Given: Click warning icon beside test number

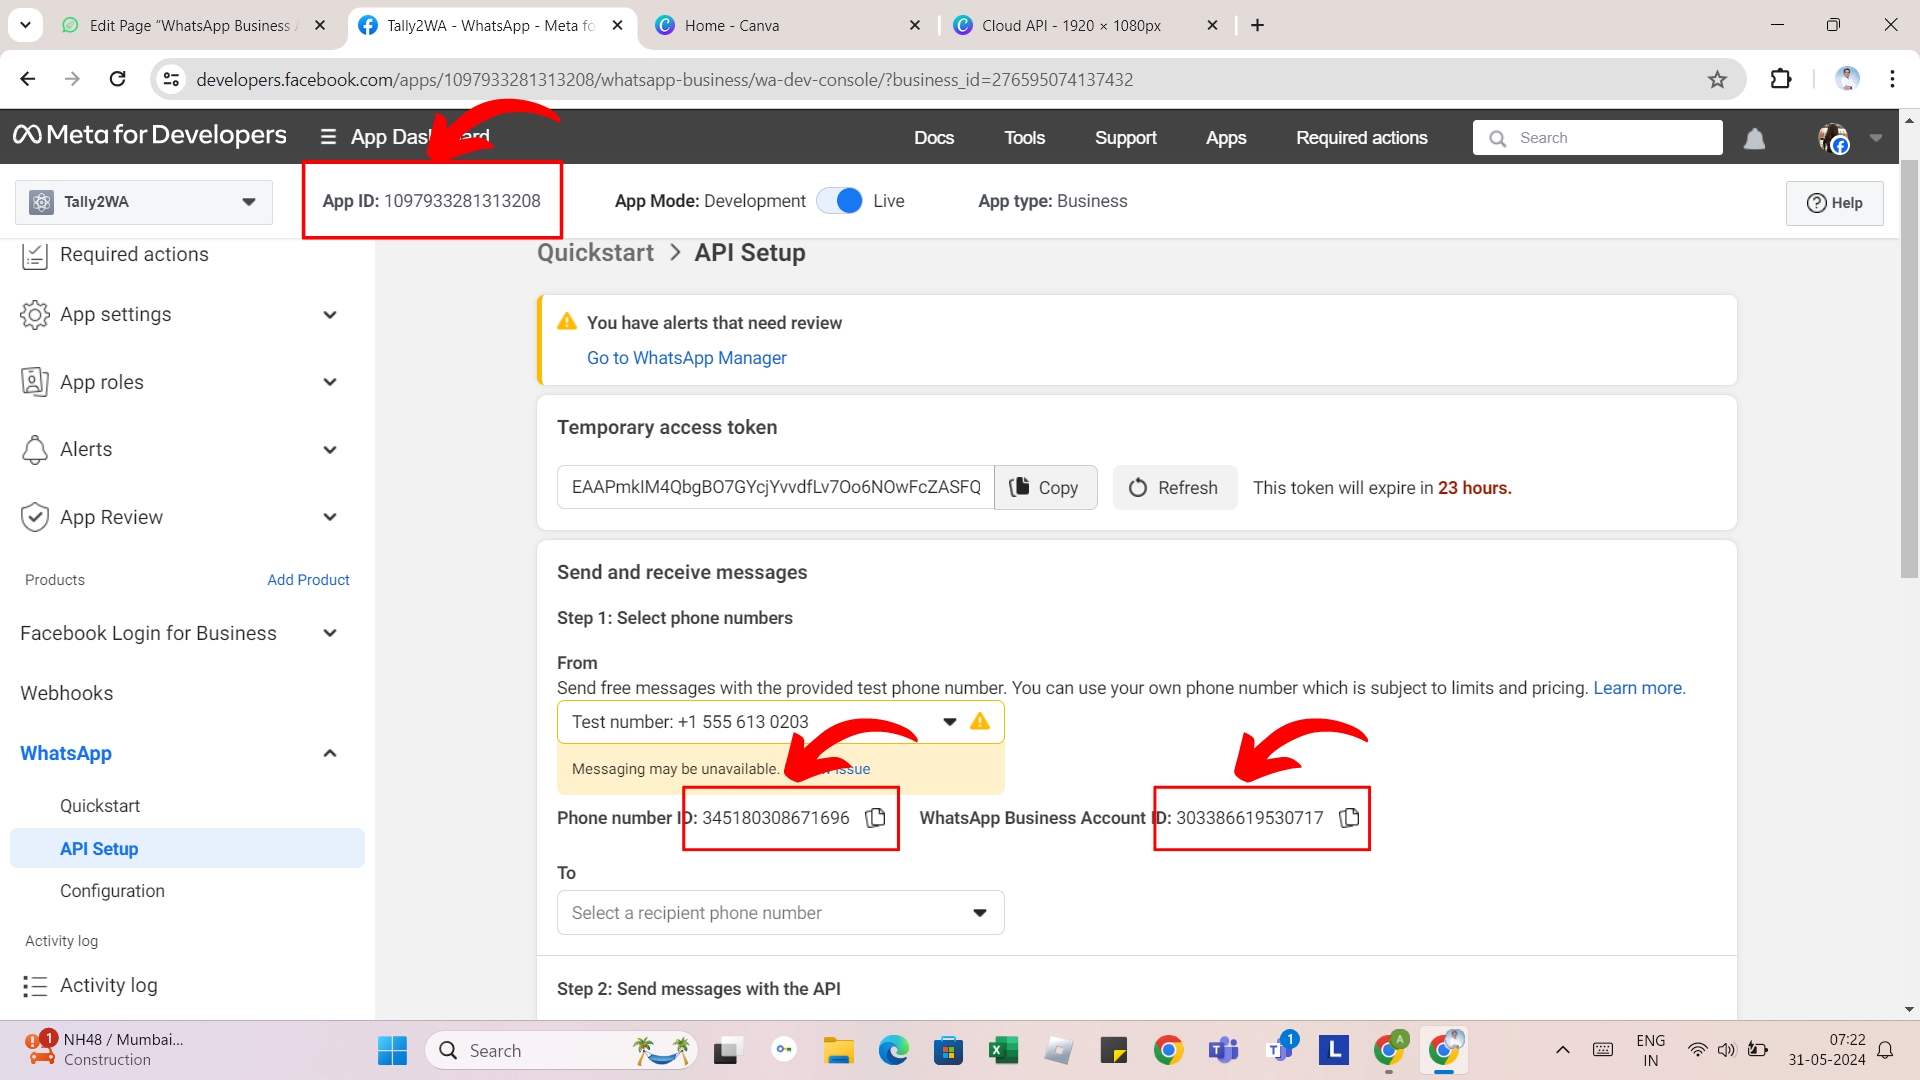Looking at the screenshot, I should tap(980, 721).
